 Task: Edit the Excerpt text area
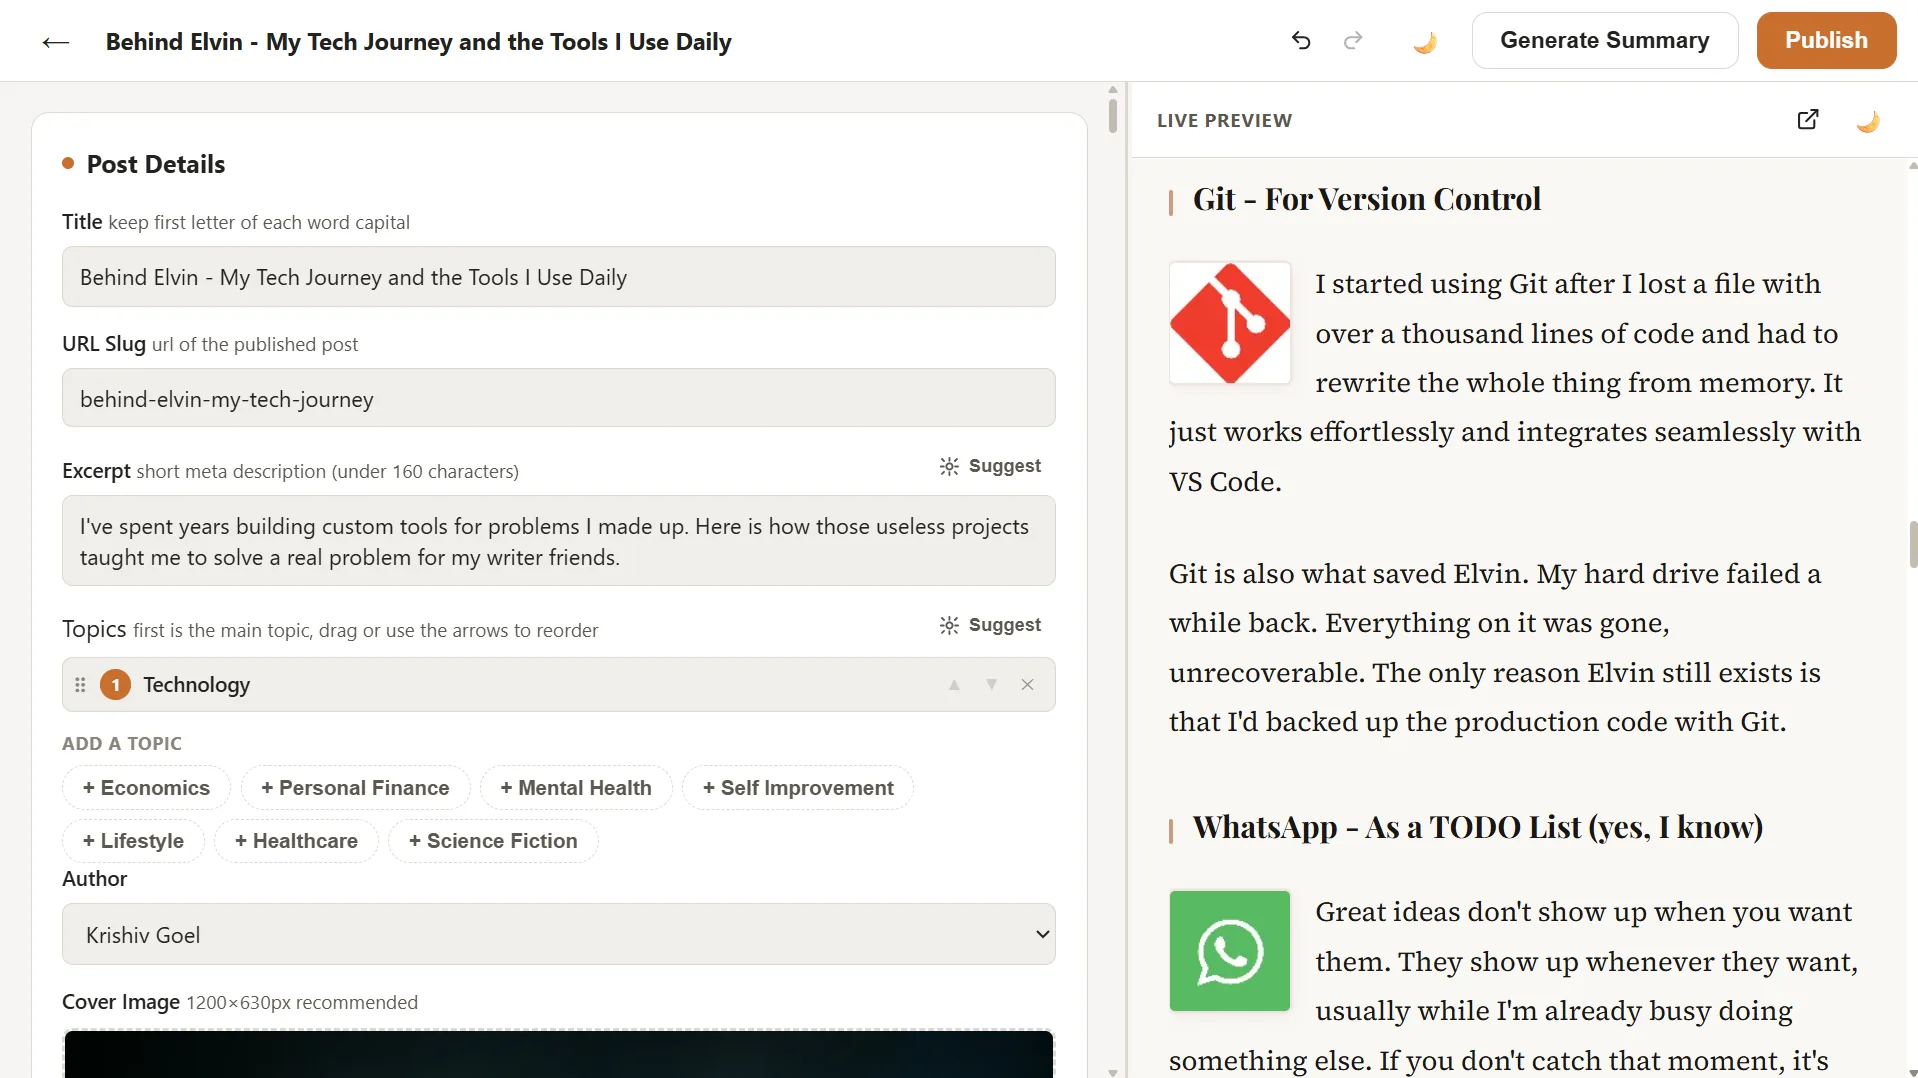[558, 541]
